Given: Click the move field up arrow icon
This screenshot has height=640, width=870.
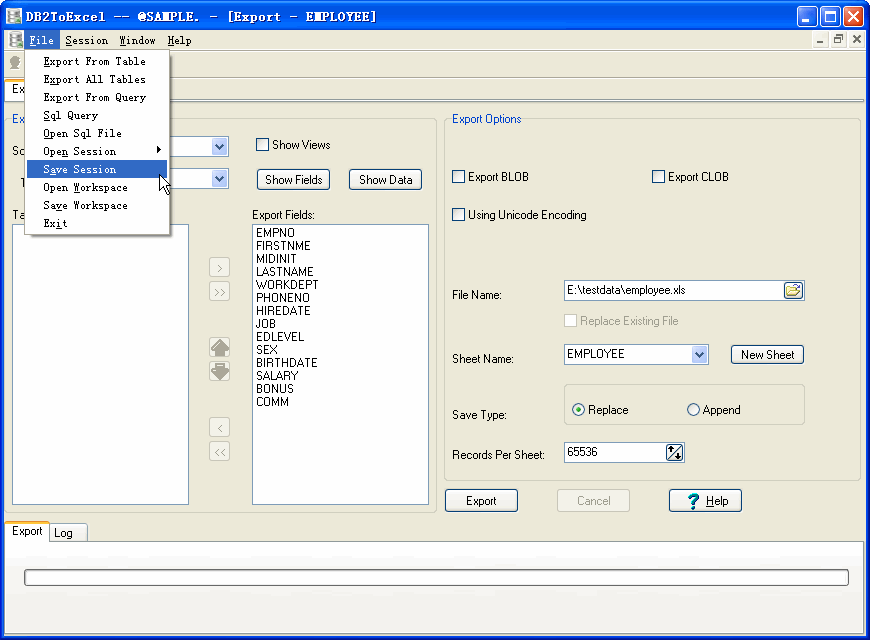Looking at the screenshot, I should 220,347.
